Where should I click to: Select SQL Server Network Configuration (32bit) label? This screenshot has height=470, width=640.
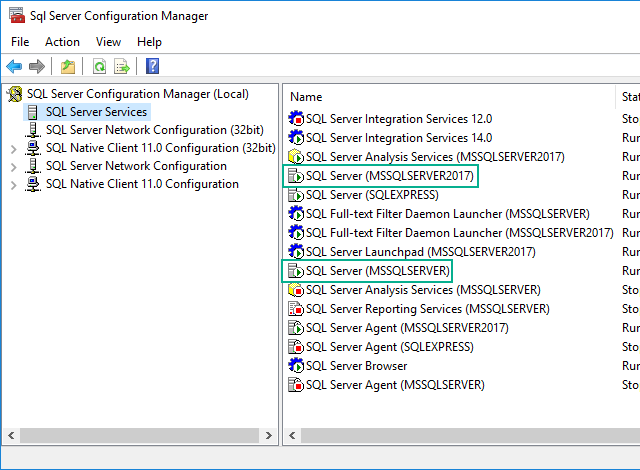pos(154,130)
